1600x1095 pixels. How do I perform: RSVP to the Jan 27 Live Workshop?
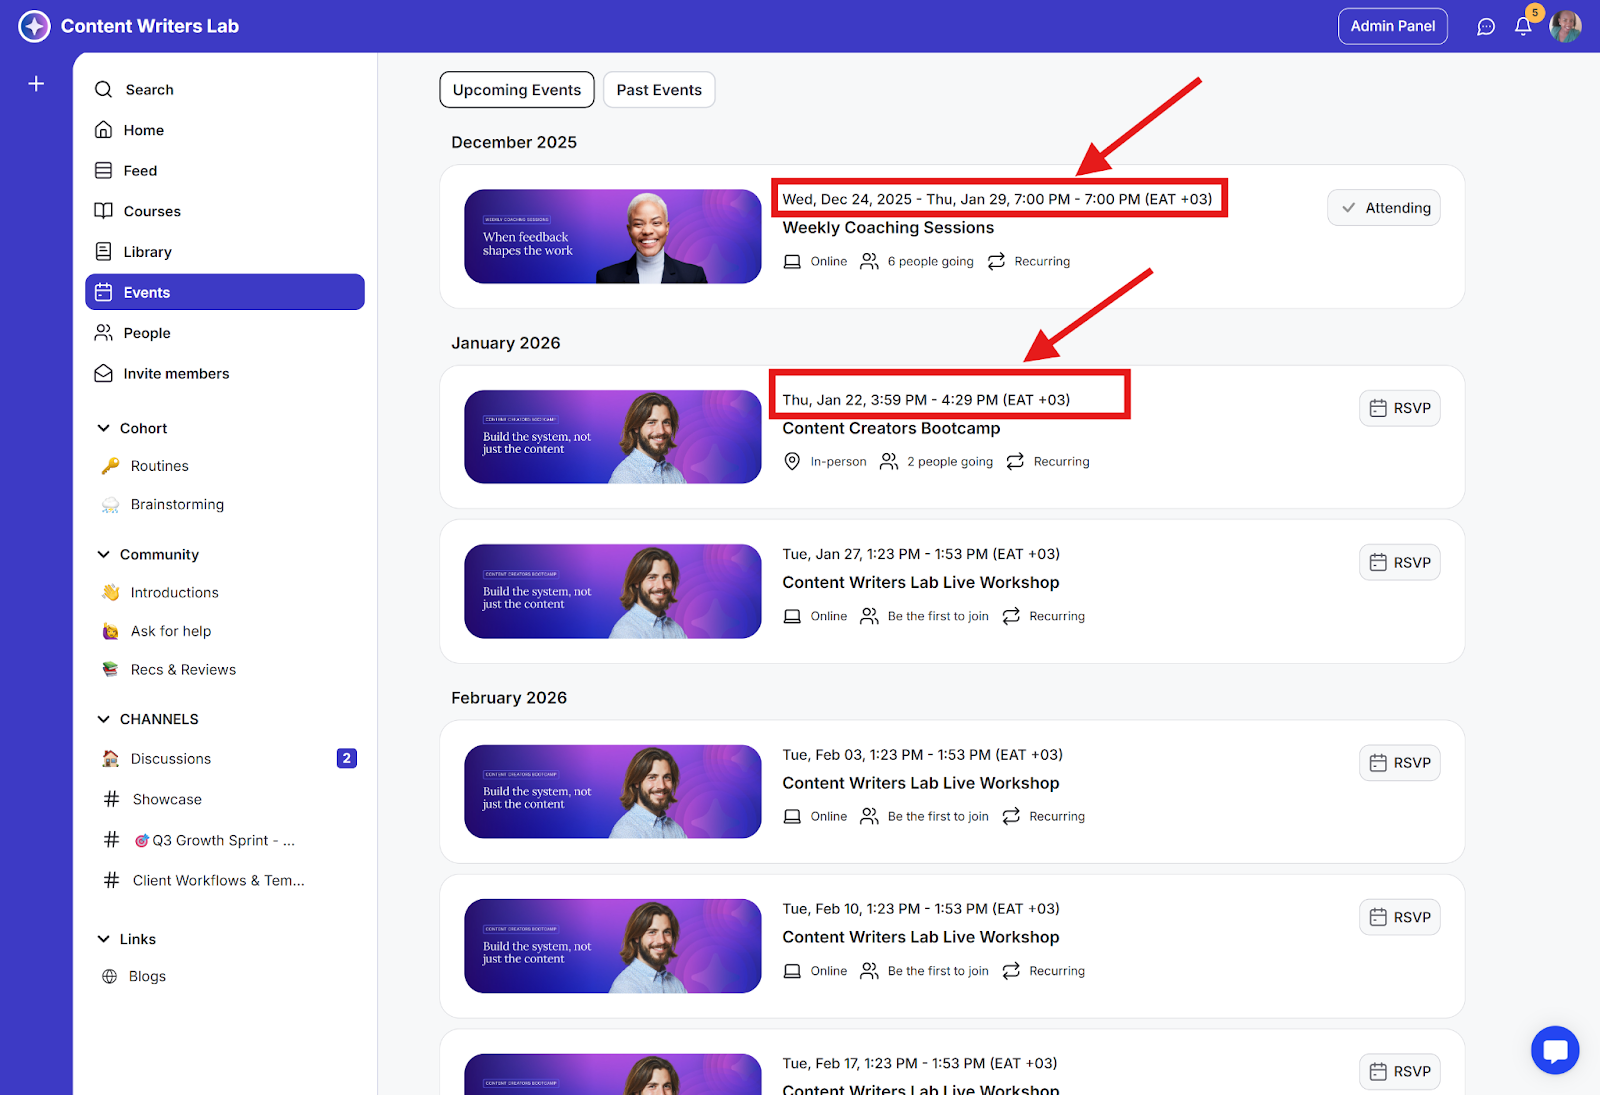coord(1400,563)
